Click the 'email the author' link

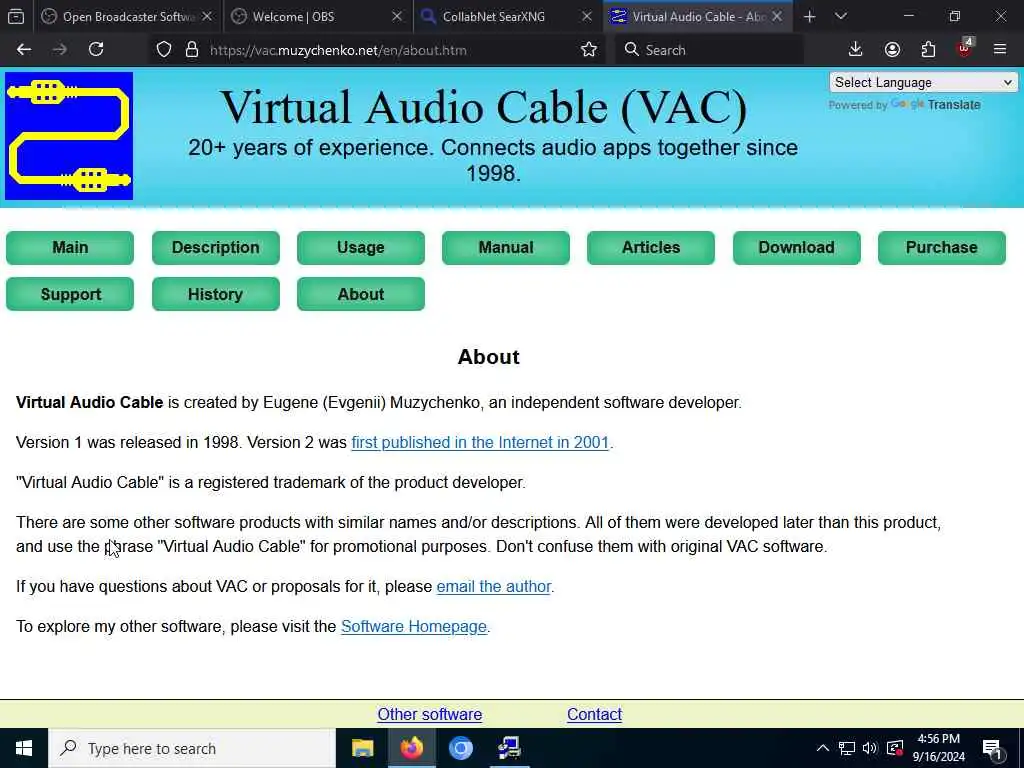(x=494, y=586)
